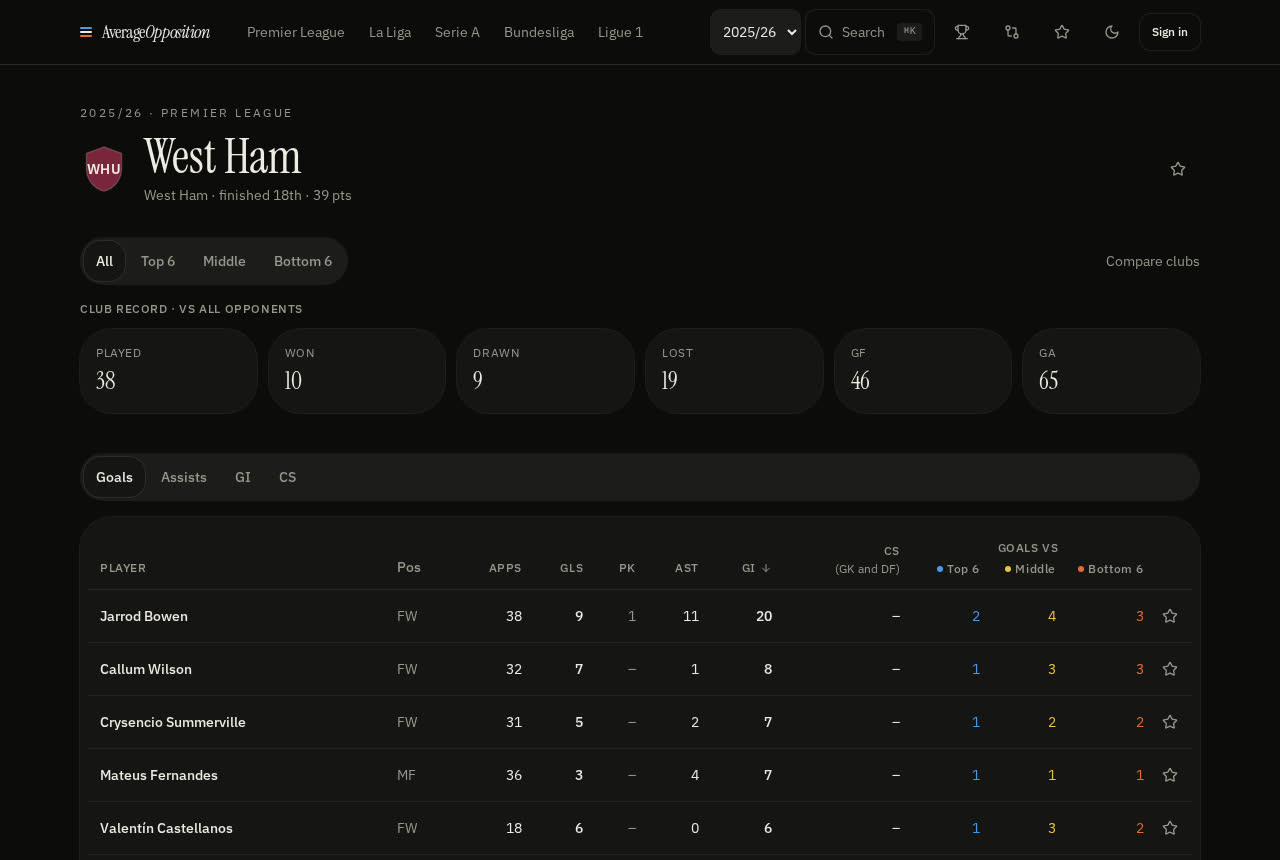
Task: Click Jarrod Bowen's GI value 20
Action: point(764,616)
